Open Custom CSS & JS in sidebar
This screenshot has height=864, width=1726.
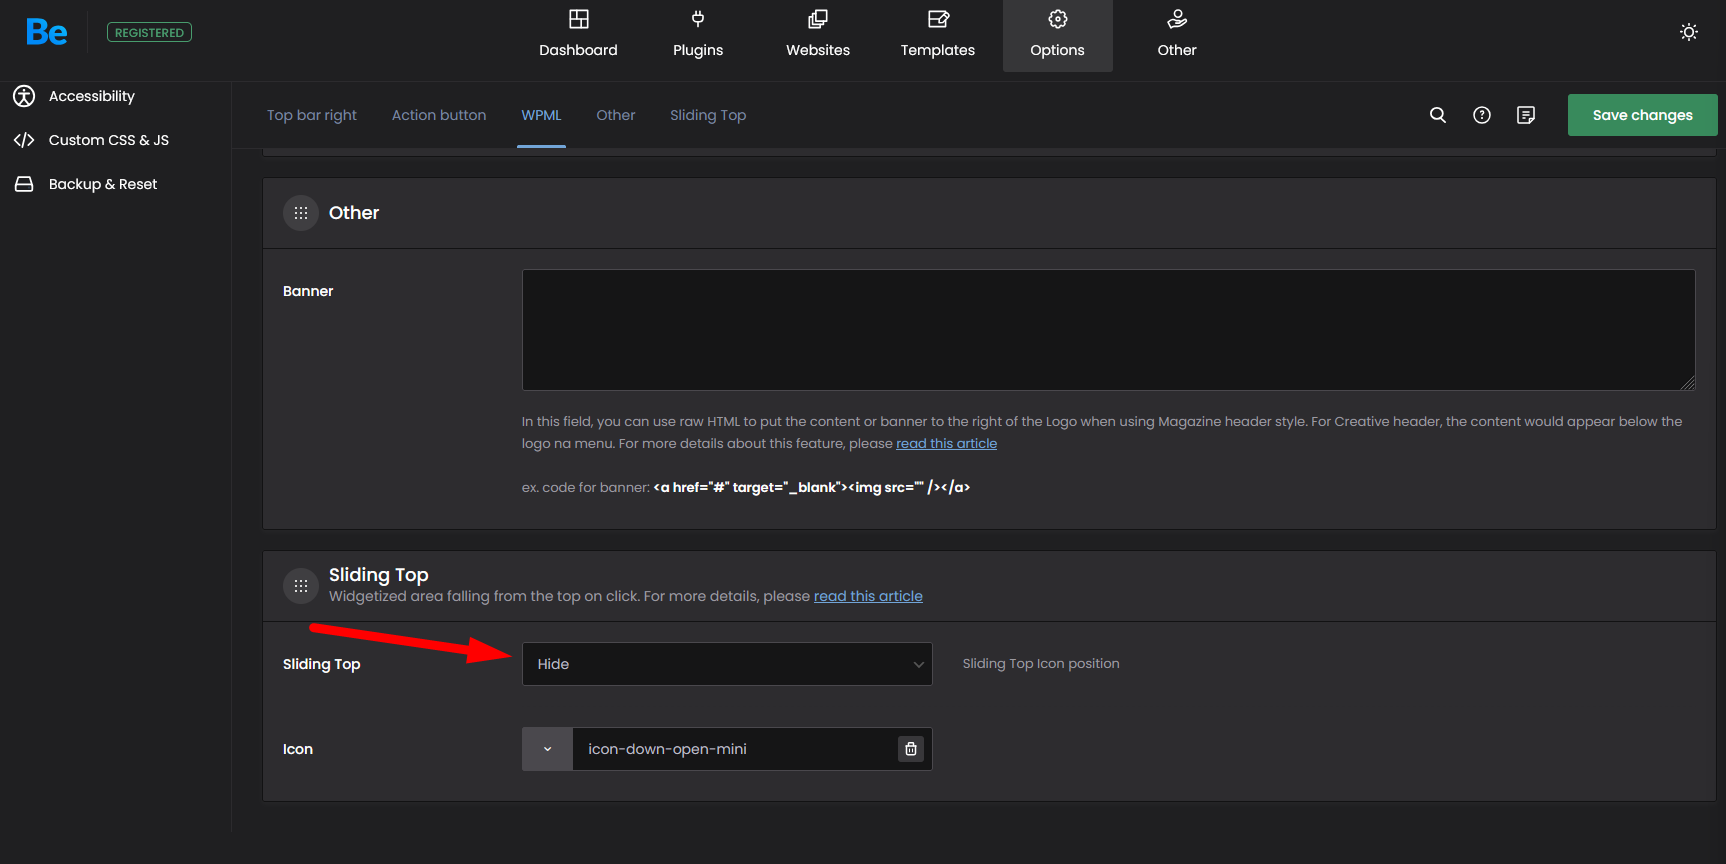(x=109, y=140)
